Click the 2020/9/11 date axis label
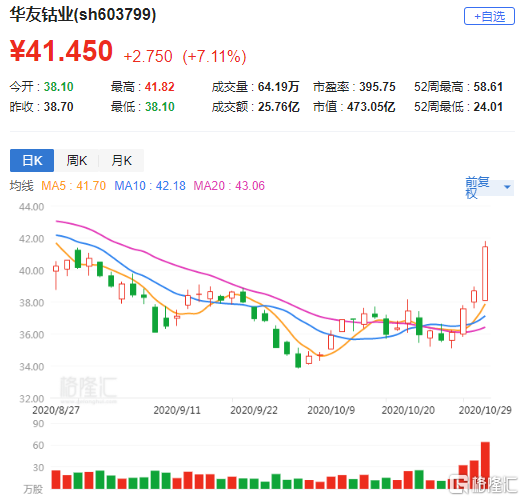Viewport: 524px width, 501px height. (x=177, y=410)
